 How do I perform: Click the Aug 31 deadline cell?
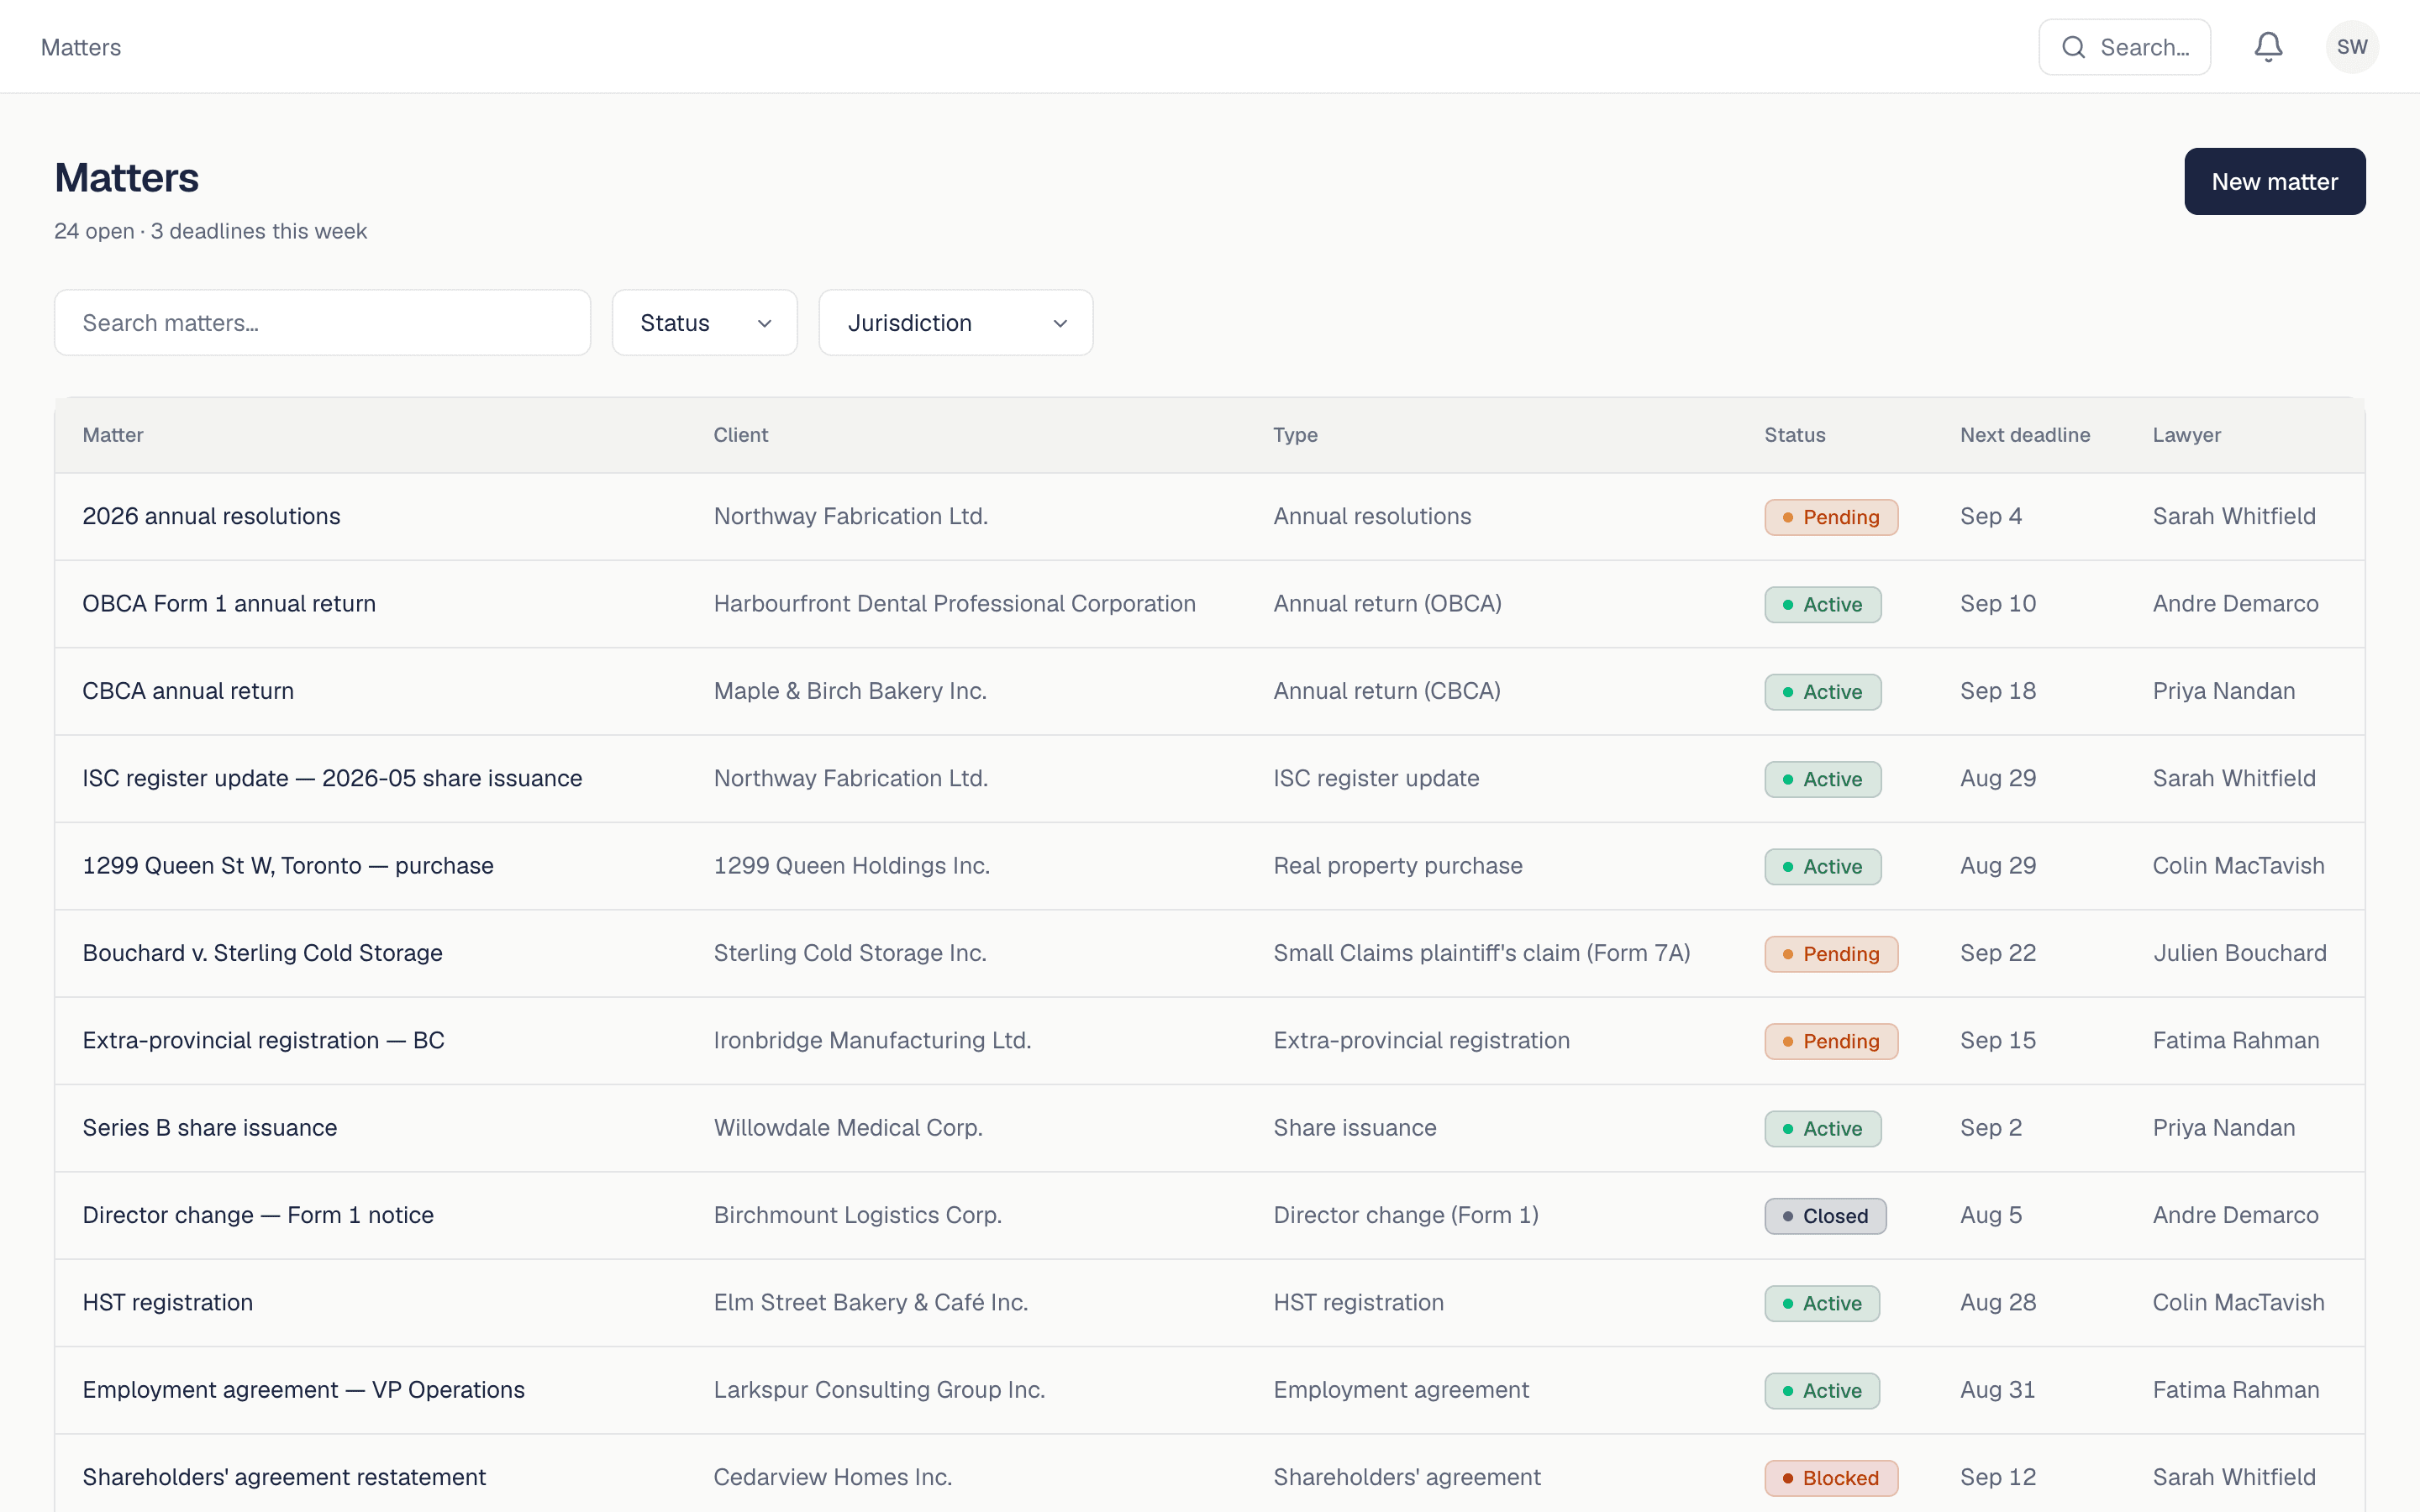(1997, 1390)
